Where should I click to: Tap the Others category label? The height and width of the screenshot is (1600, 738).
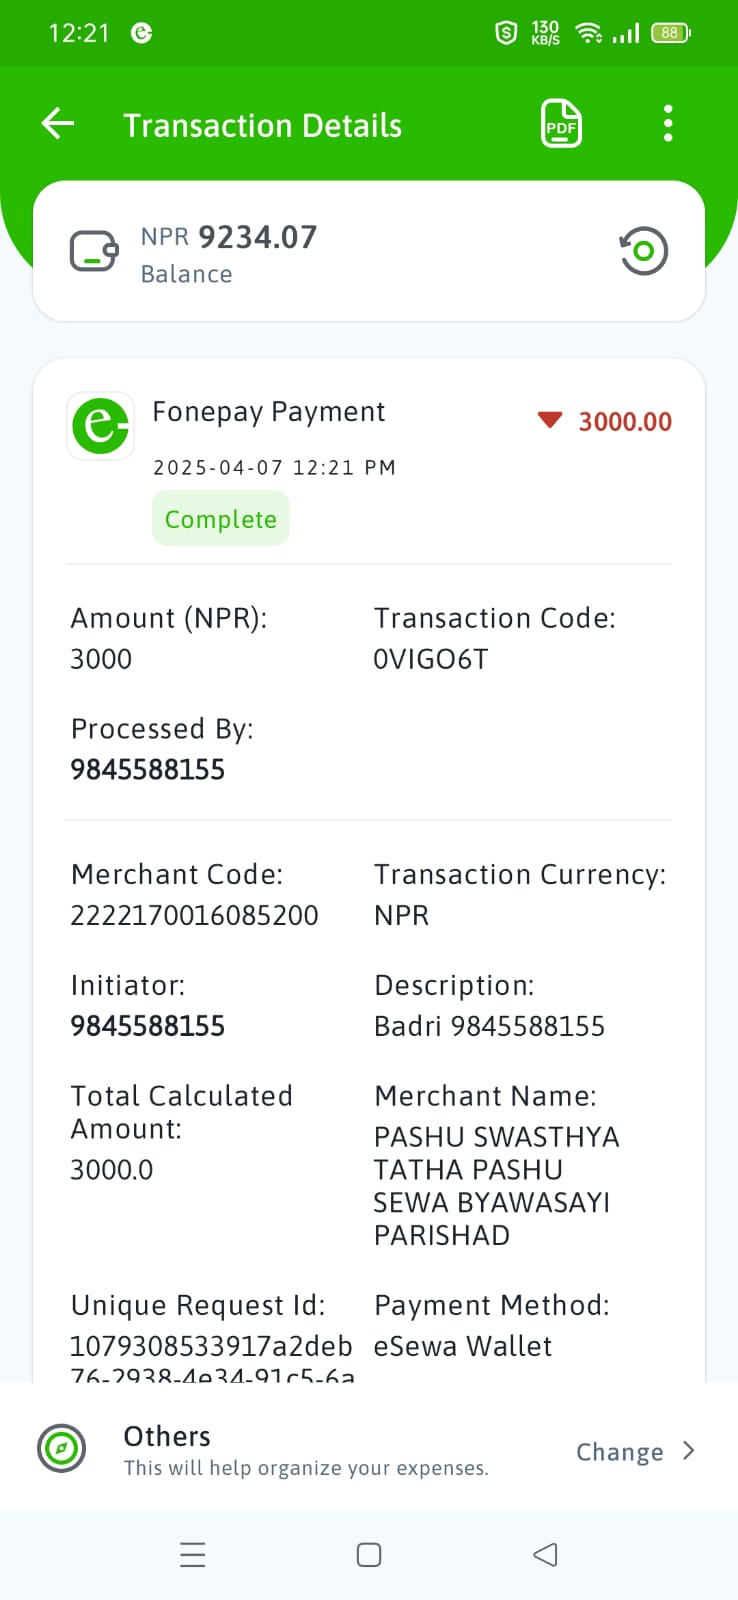167,1437
